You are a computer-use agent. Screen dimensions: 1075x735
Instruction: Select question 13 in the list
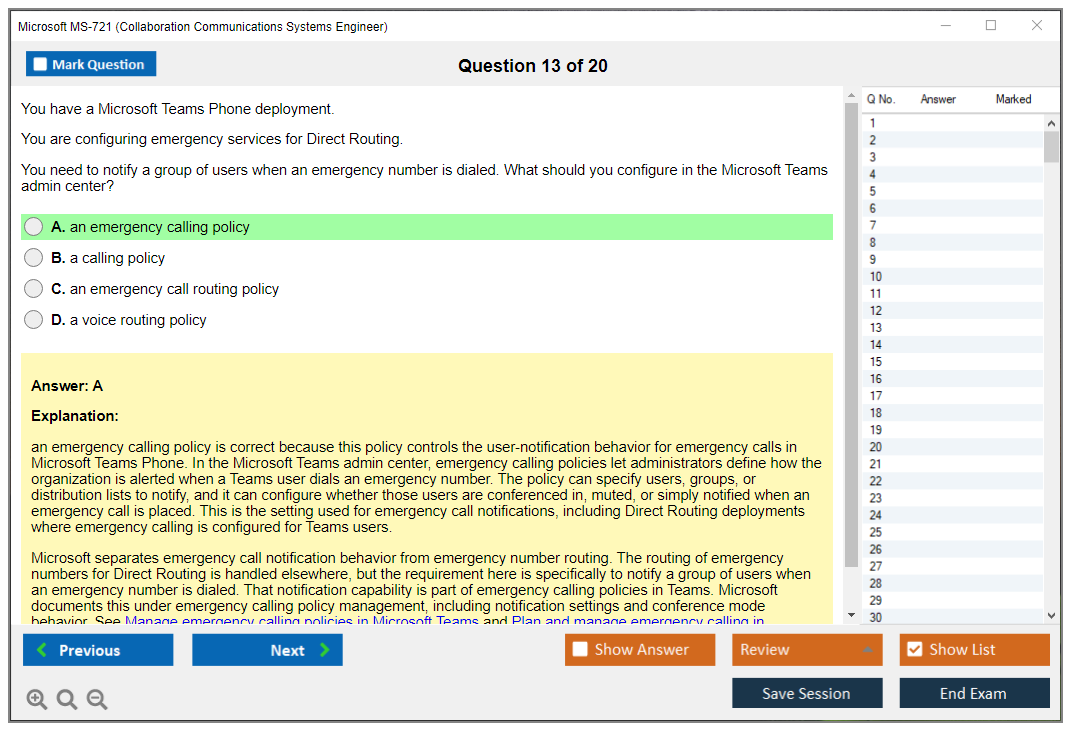[953, 328]
